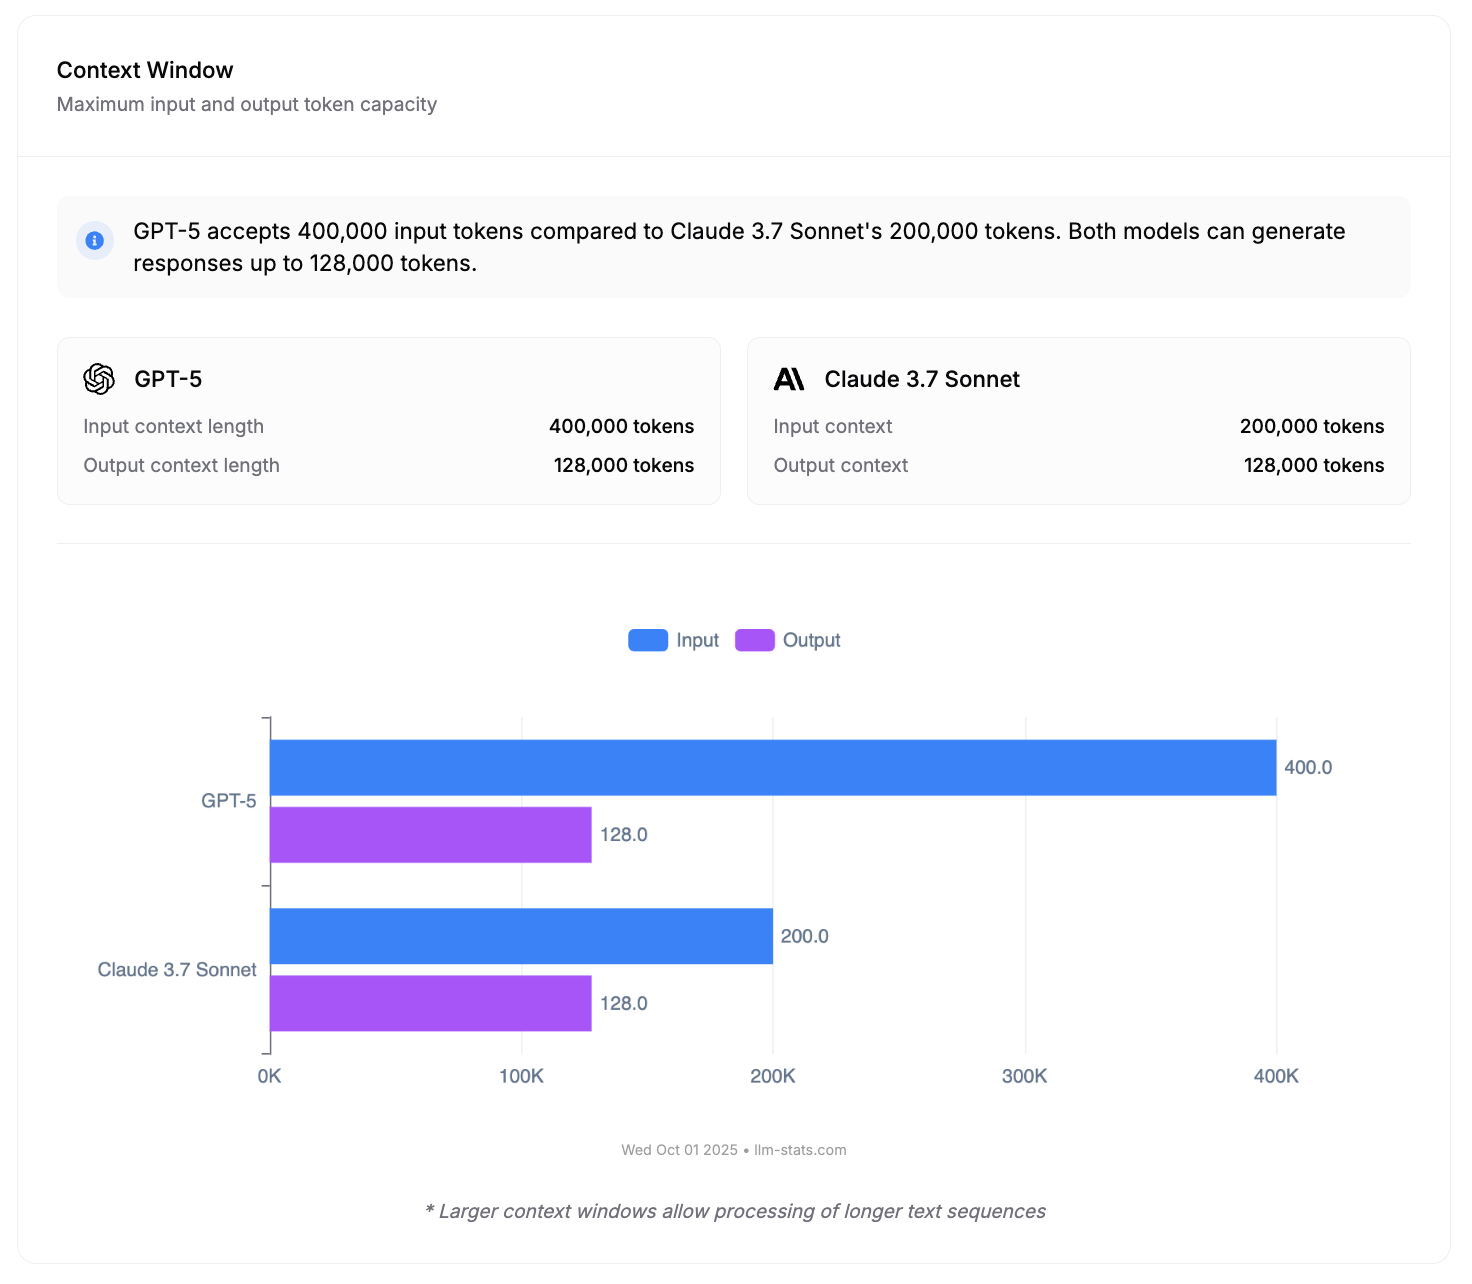The image size is (1472, 1284).
Task: Click the GPT-5 blue input bar
Action: pyautogui.click(x=772, y=768)
